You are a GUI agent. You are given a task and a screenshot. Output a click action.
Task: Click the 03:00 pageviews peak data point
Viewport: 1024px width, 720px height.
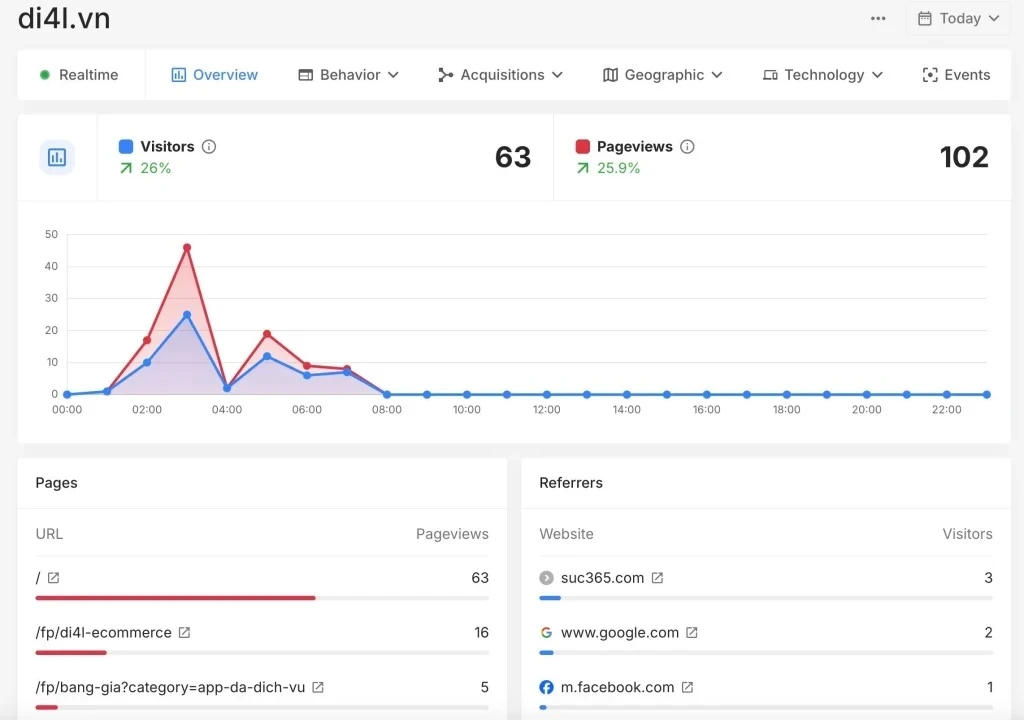[187, 248]
